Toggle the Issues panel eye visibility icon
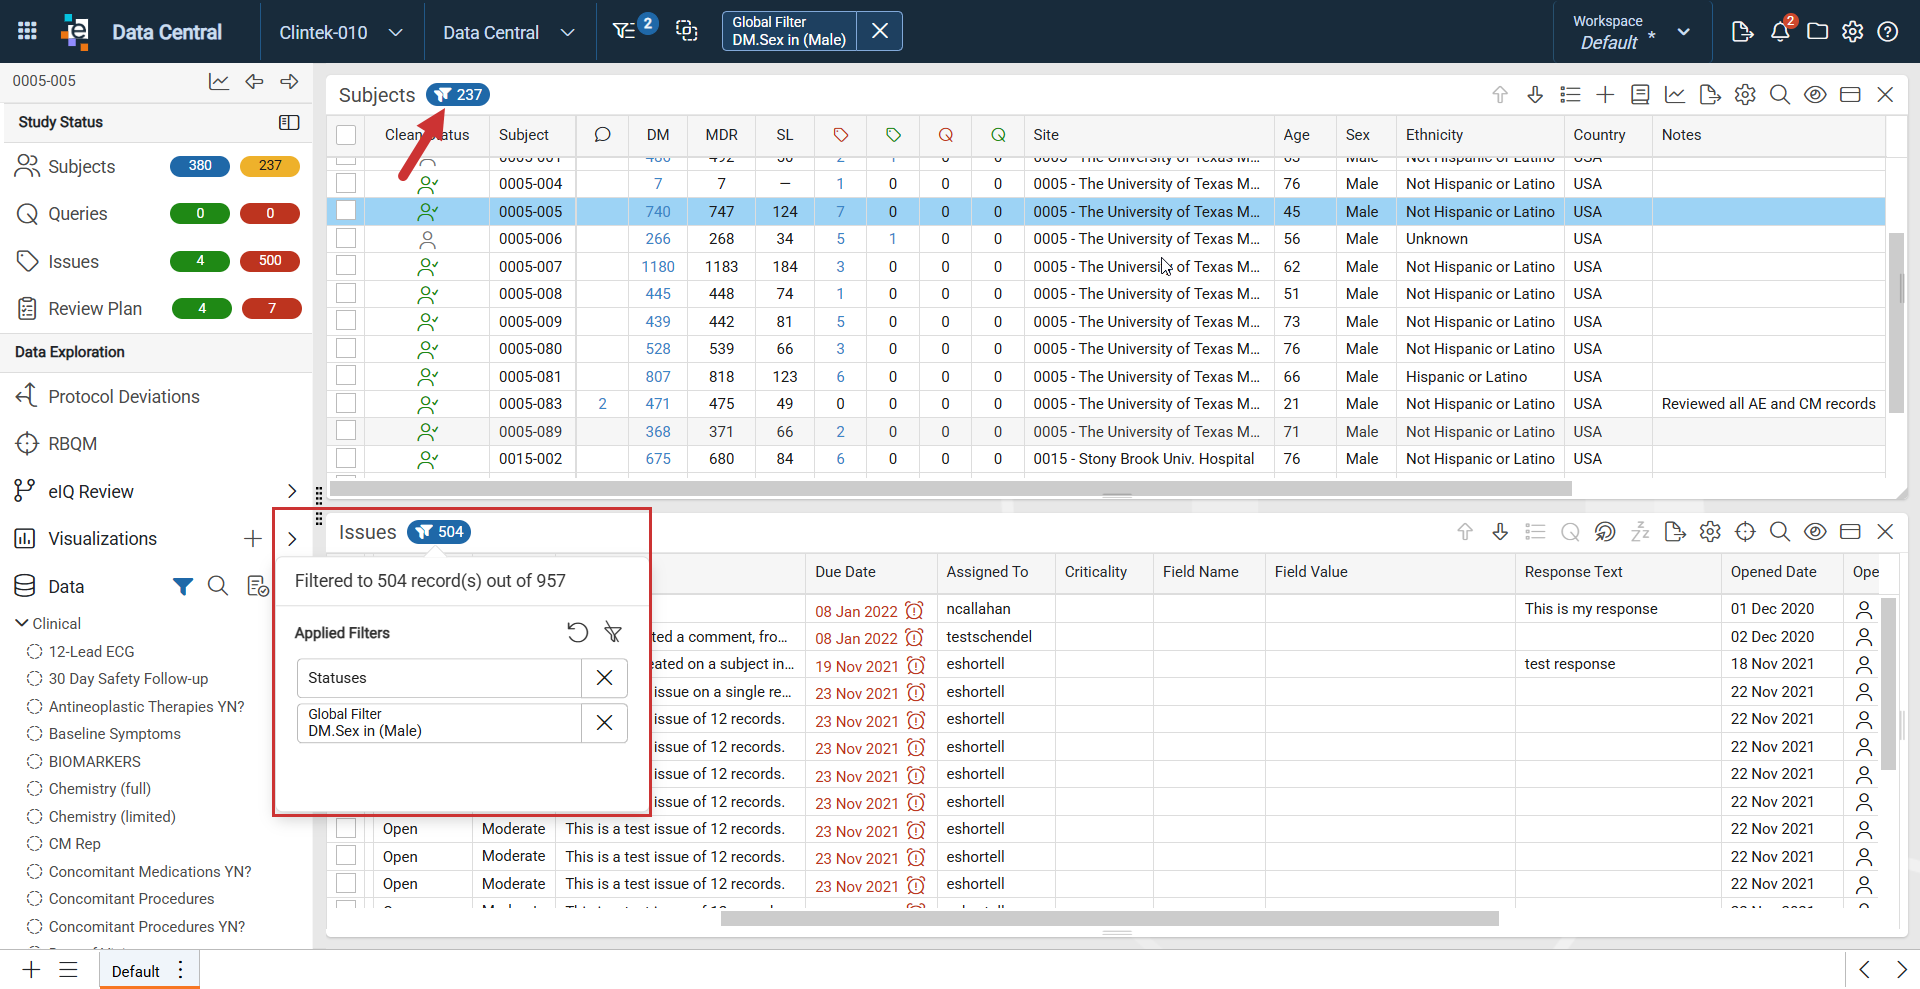This screenshot has width=1920, height=989. coord(1815,532)
